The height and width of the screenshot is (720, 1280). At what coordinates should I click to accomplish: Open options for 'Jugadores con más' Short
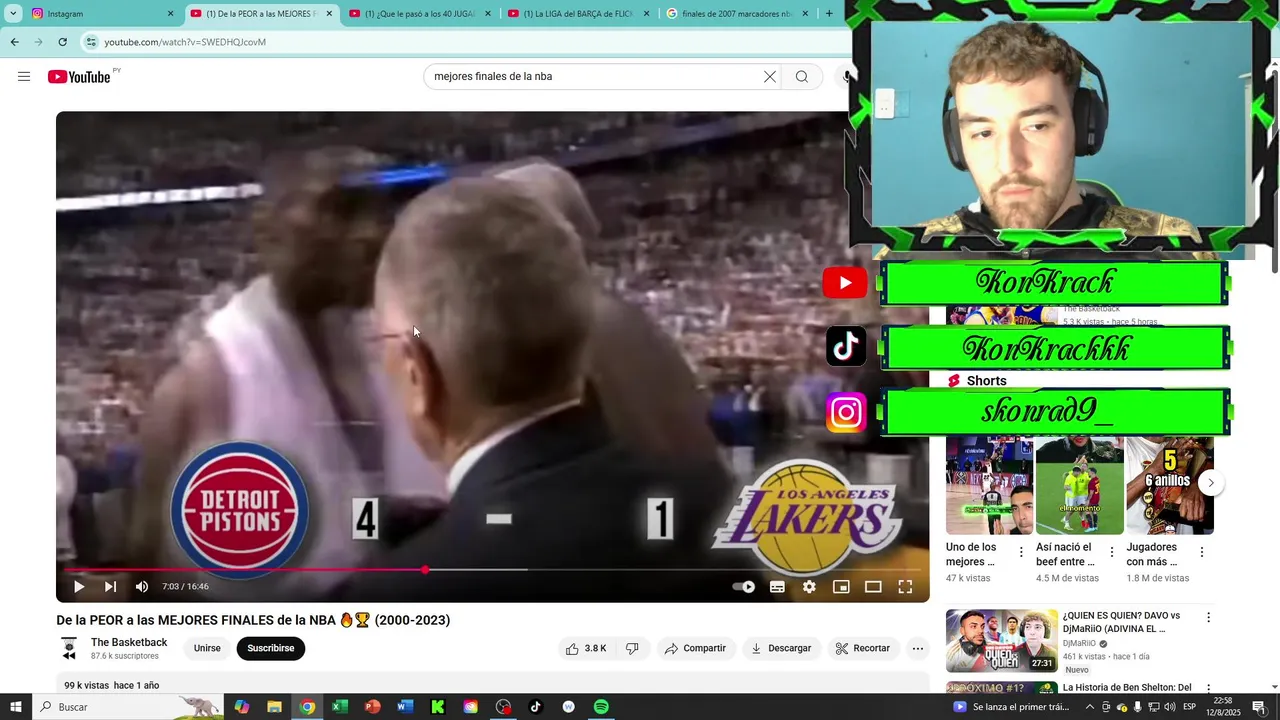click(x=1201, y=552)
